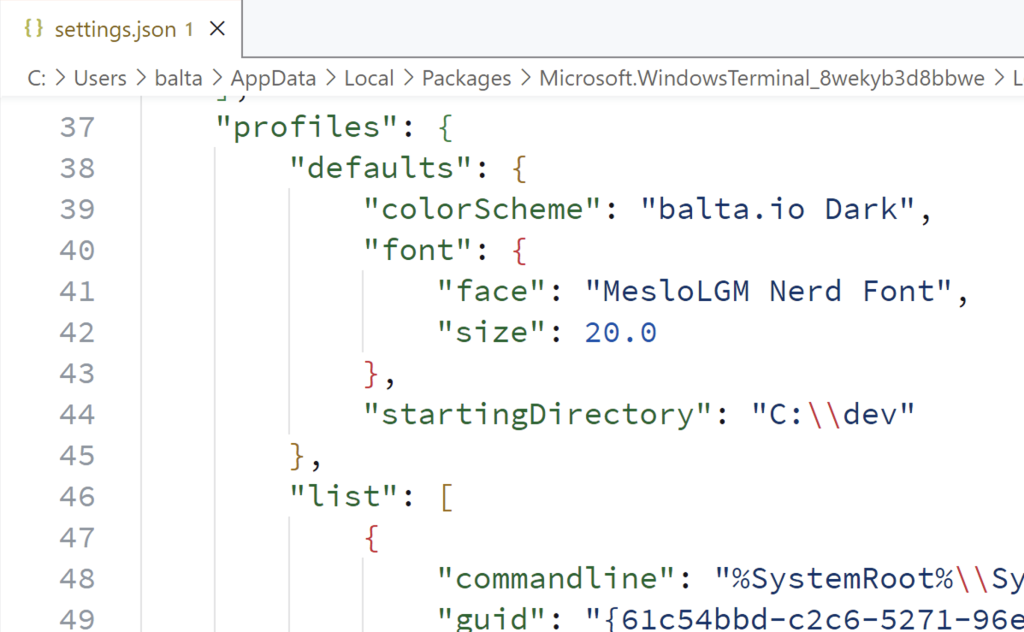Screen dimensions: 1024x632
Task: Place cursor on the "list" key
Action: pyautogui.click(x=344, y=497)
